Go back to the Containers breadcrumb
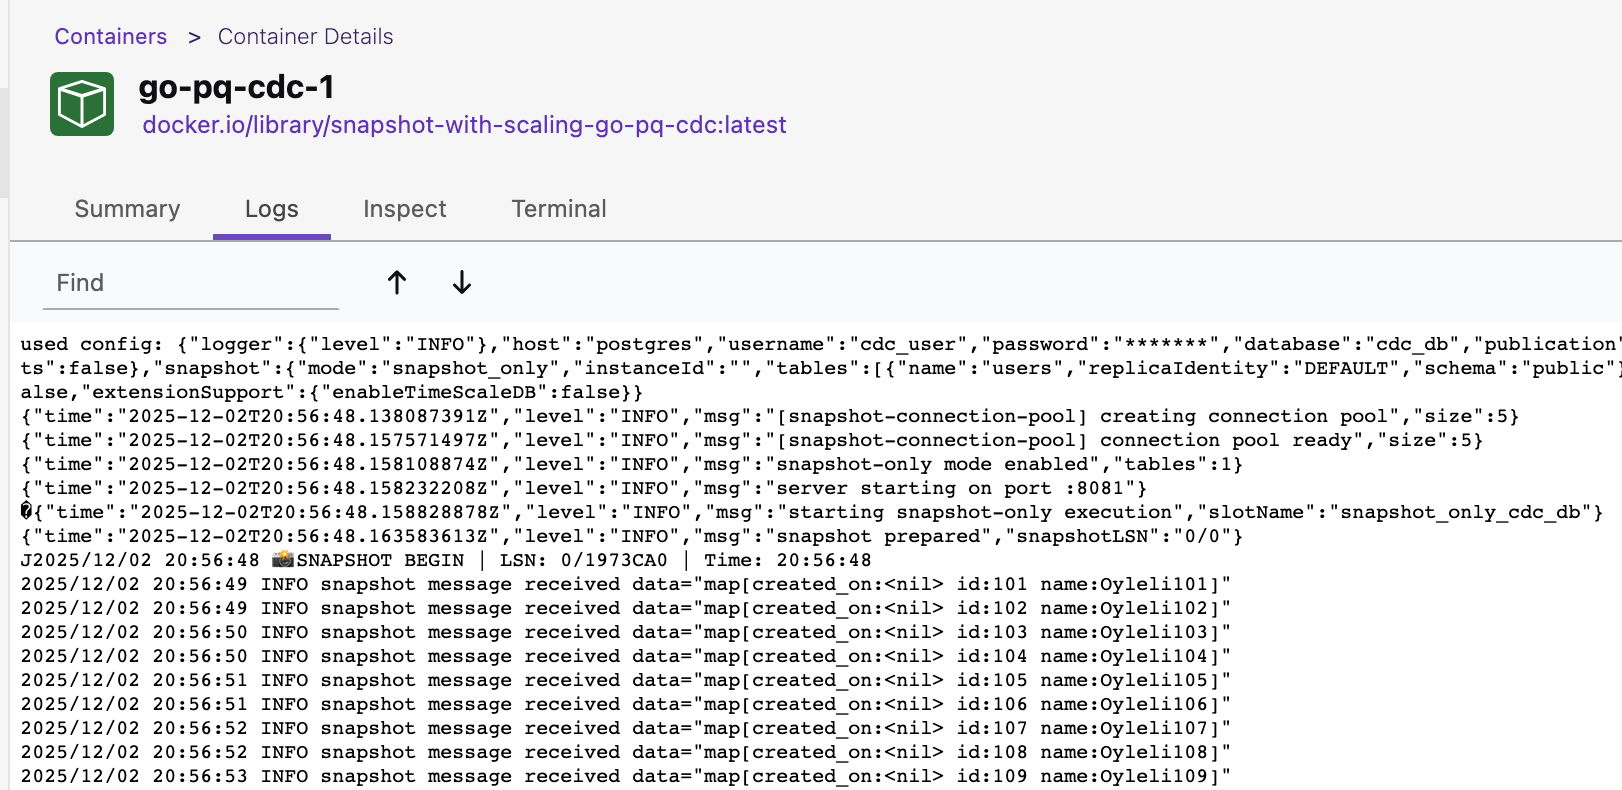The image size is (1622, 790). tap(110, 37)
